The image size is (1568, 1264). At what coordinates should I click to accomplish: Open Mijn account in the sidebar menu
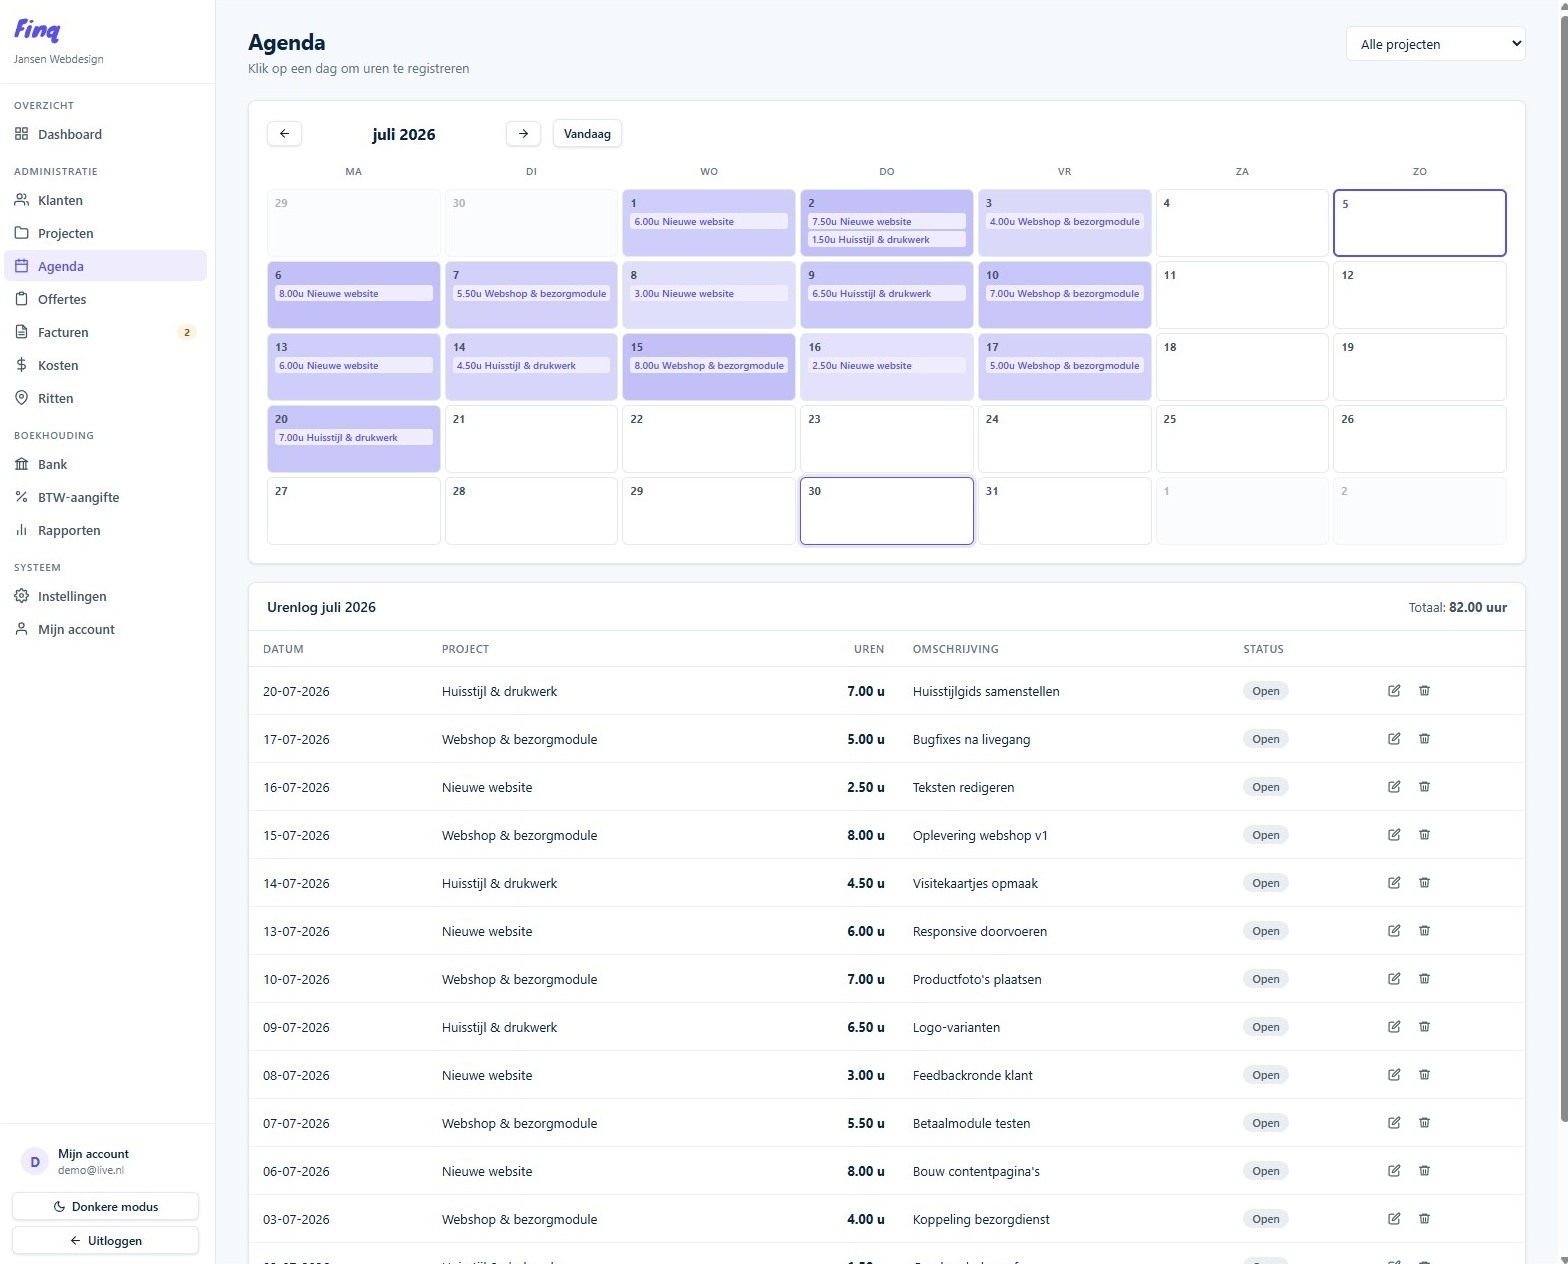pos(105,629)
